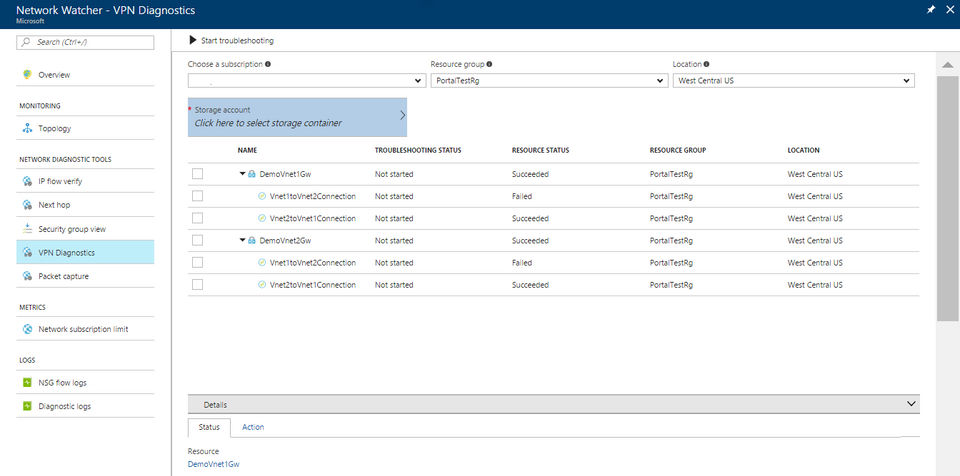960x476 pixels.
Task: Open Storage account container selector
Action: coord(297,117)
